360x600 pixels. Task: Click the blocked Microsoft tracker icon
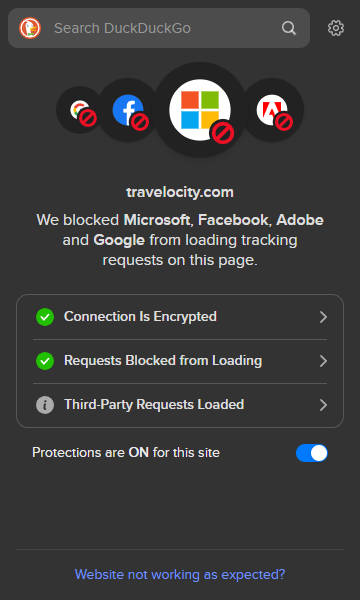point(200,110)
